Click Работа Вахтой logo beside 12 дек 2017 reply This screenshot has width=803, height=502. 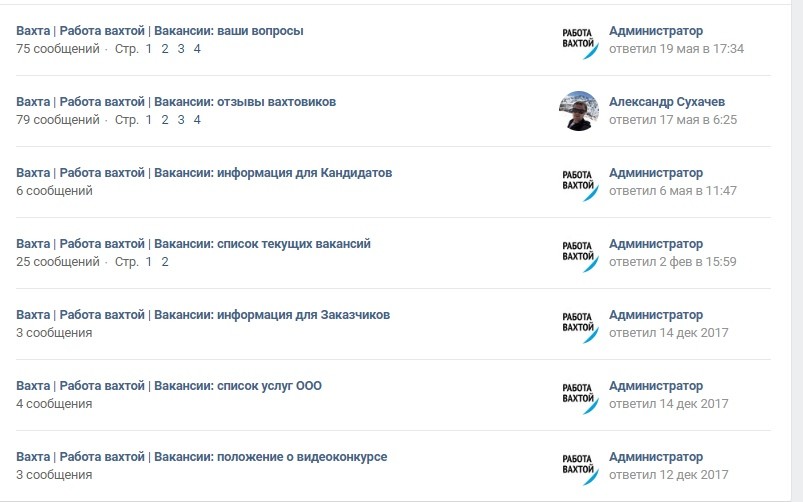[x=579, y=466]
